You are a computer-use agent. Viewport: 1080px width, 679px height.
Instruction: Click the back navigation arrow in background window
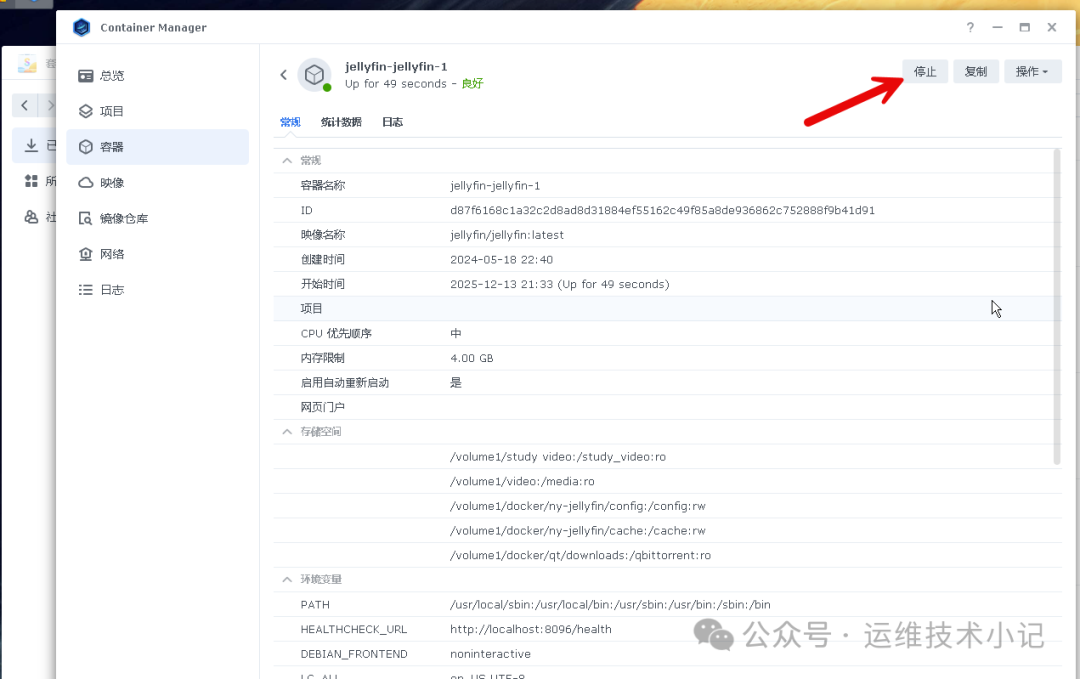click(x=25, y=105)
